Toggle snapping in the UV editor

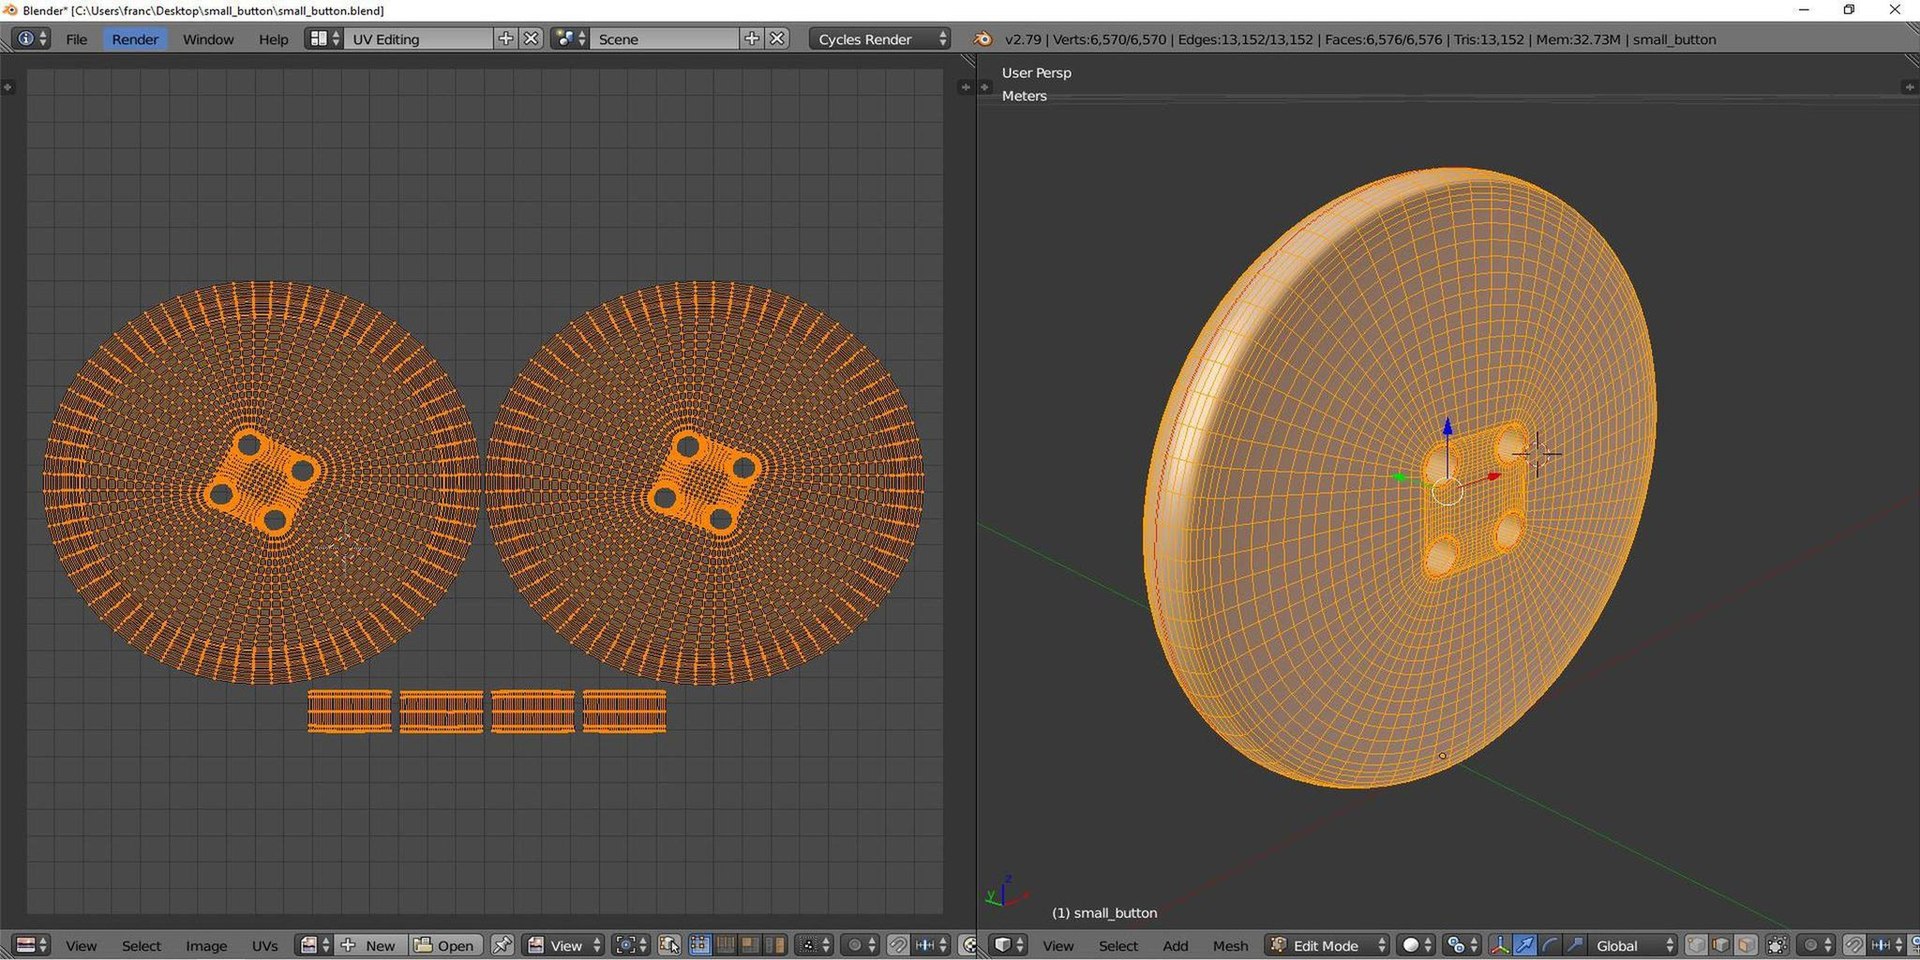898,945
